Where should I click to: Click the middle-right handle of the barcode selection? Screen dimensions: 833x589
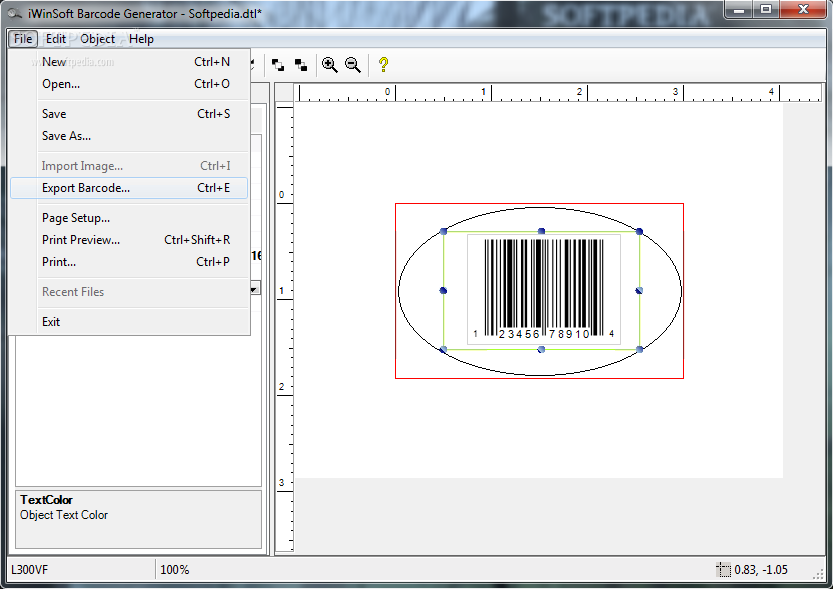(640, 291)
